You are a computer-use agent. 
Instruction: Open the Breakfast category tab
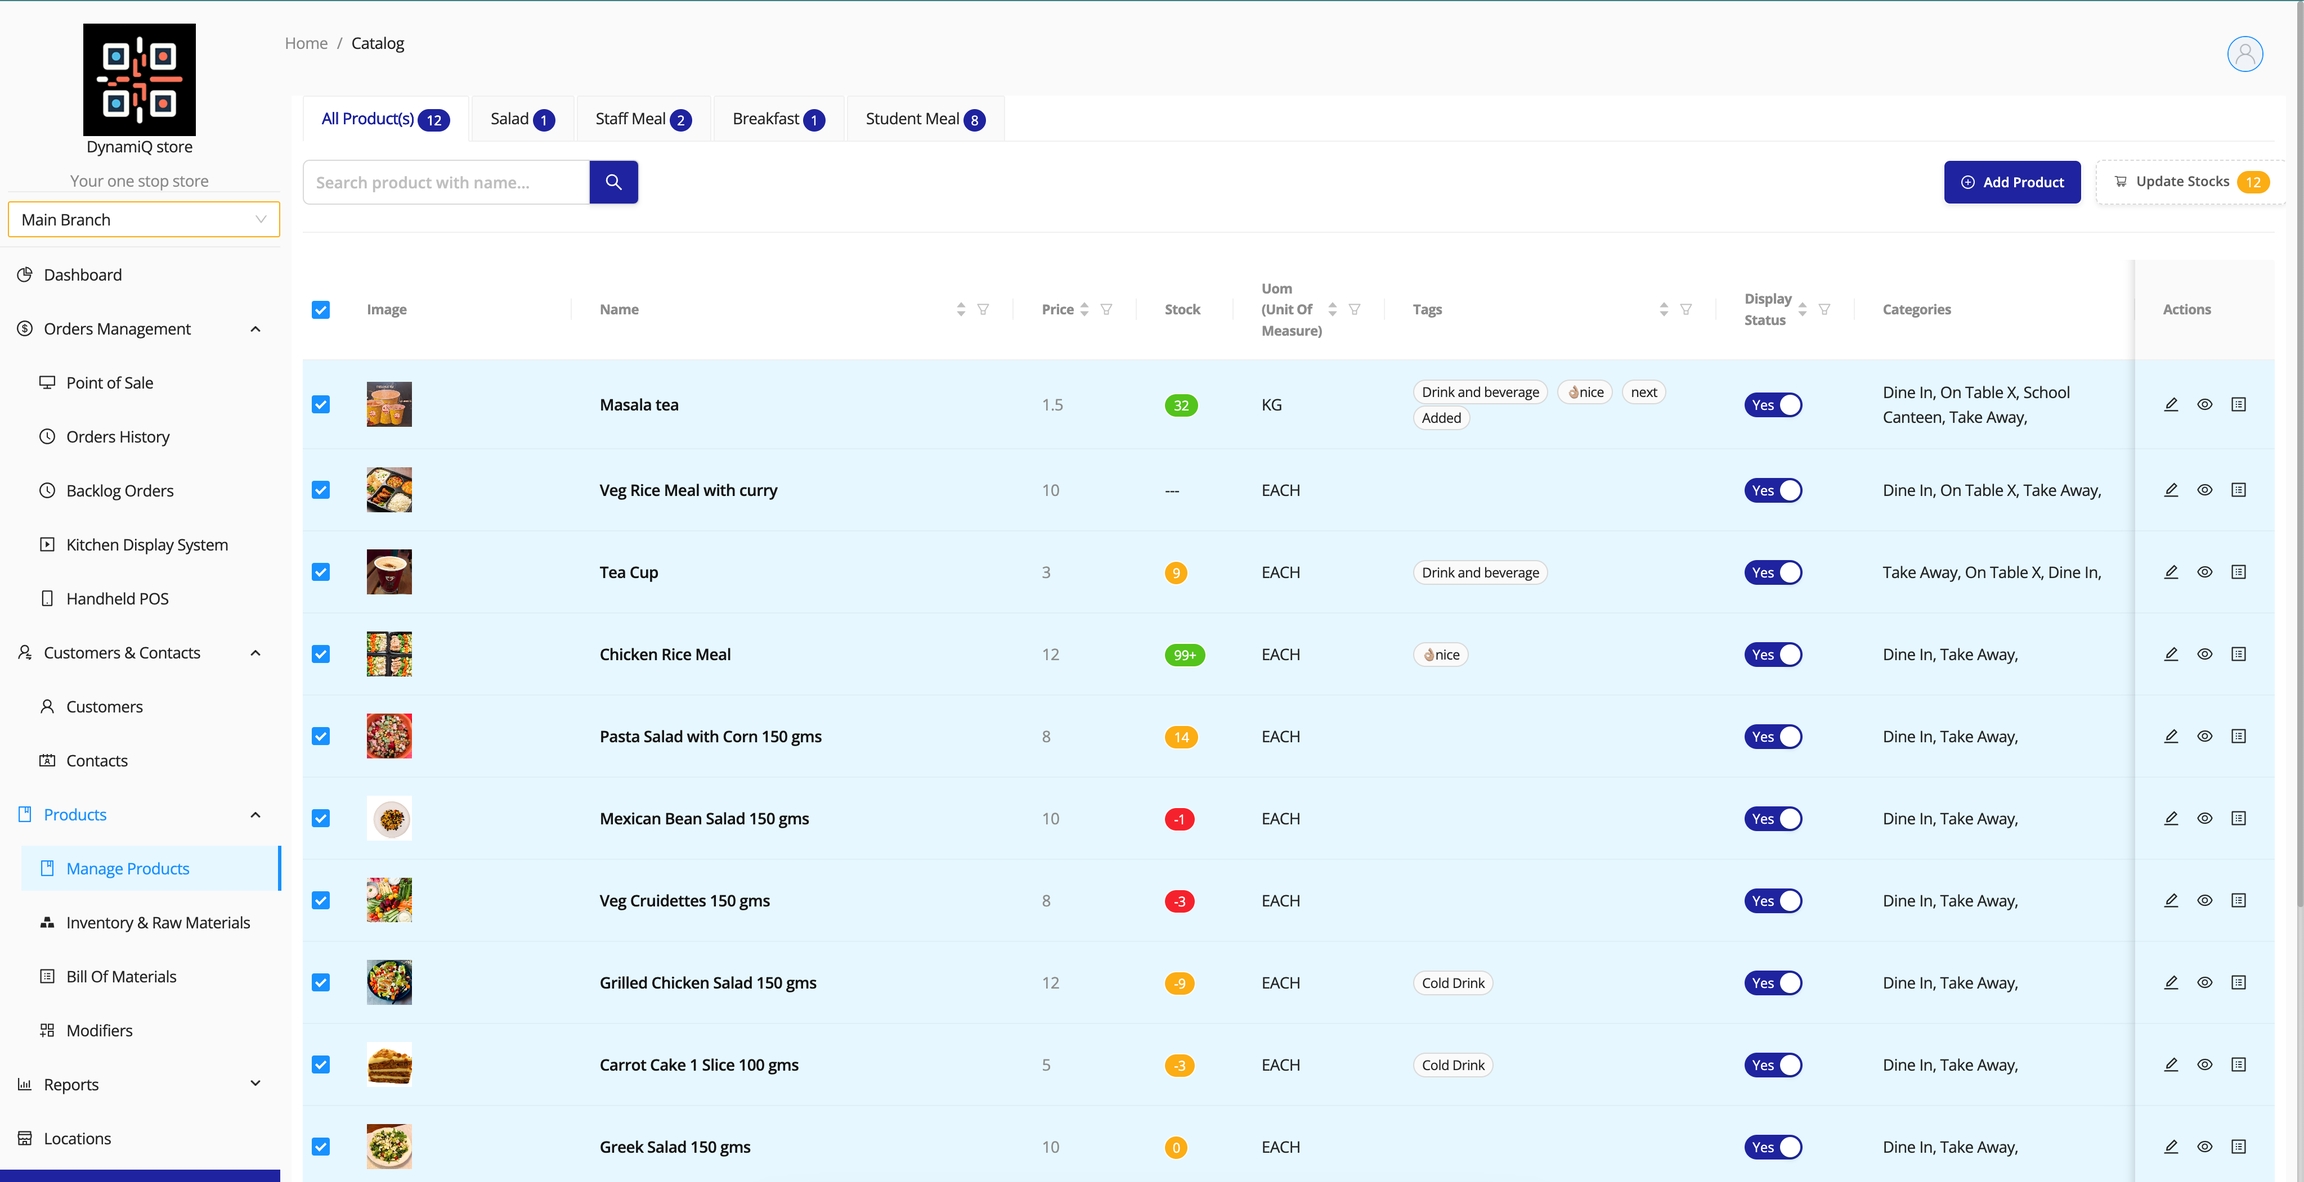(777, 119)
